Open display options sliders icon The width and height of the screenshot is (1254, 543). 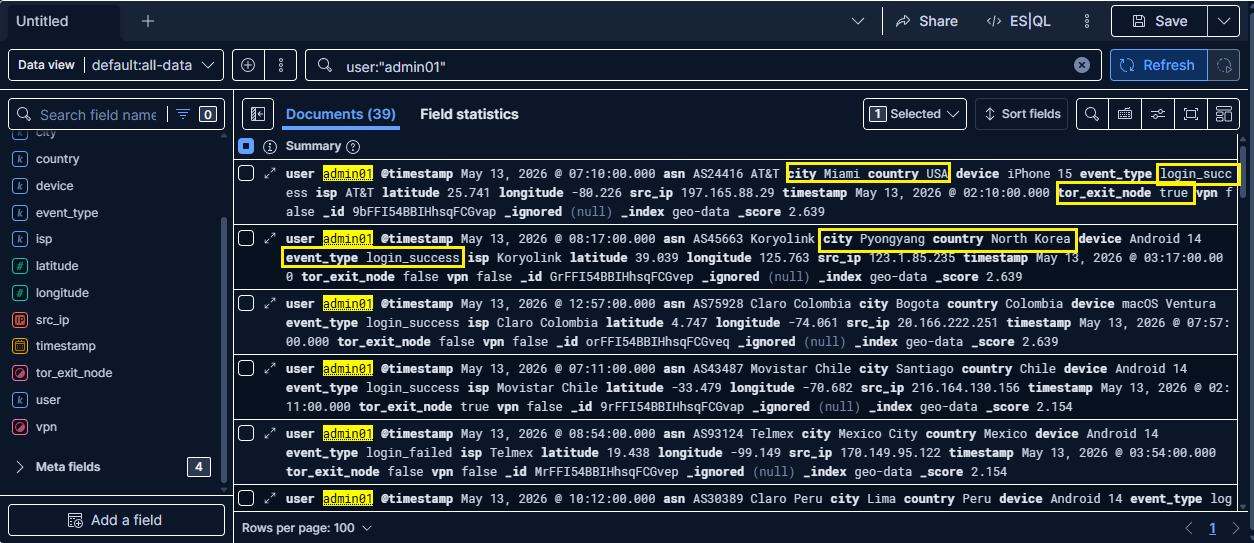pos(1158,114)
